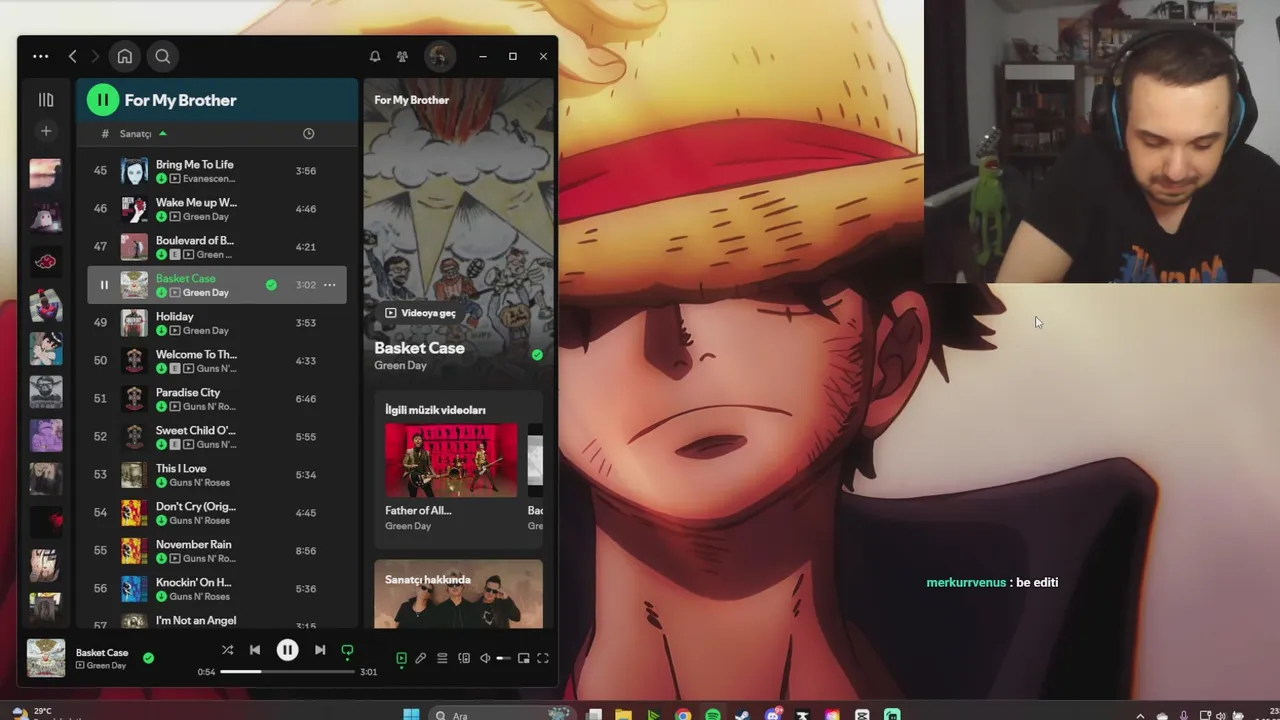Go back in Spotify navigation

click(x=72, y=57)
